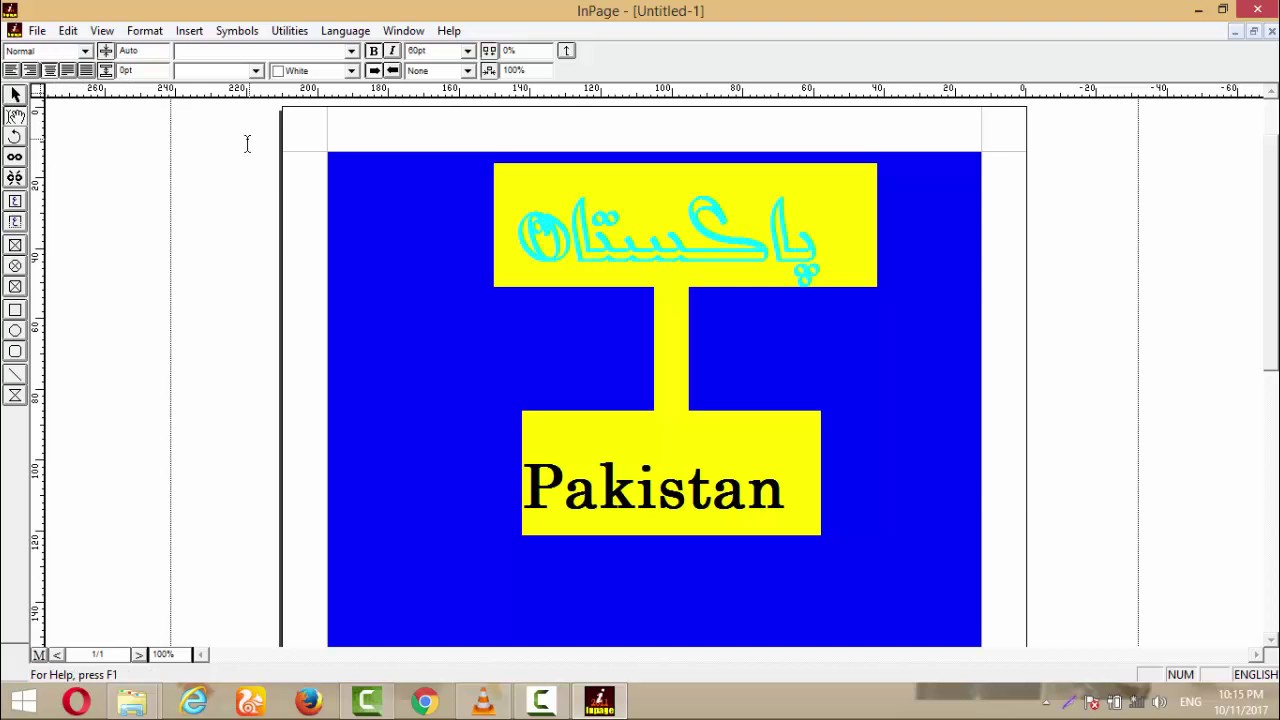This screenshot has width=1280, height=720.
Task: Set right-to-left text direction arrow
Action: 392,70
